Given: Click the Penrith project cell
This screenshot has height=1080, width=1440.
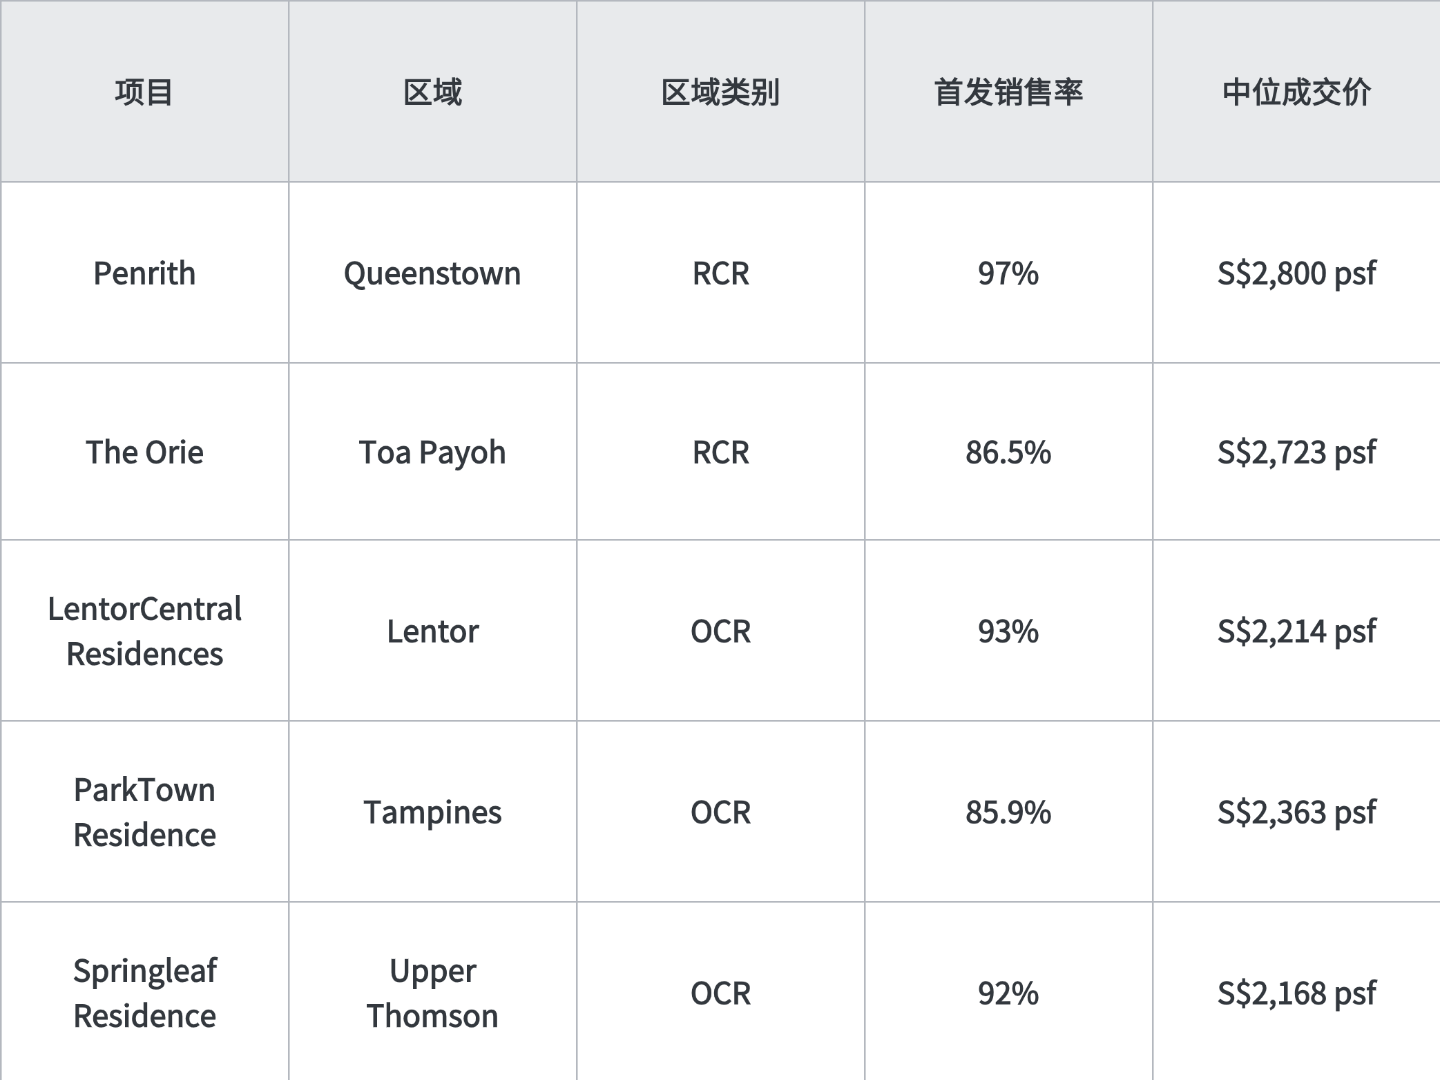Looking at the screenshot, I should (144, 273).
